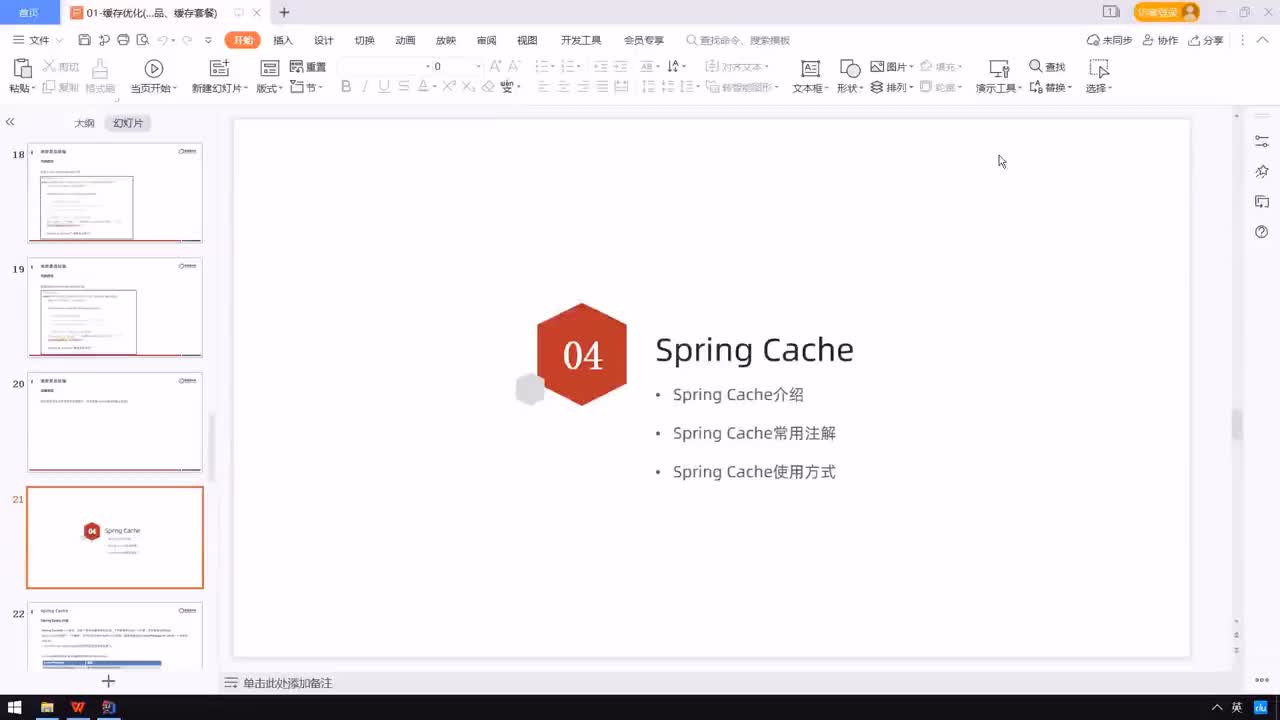Switch to the Transitions tab
The image size is (1280, 720).
tap(365, 40)
